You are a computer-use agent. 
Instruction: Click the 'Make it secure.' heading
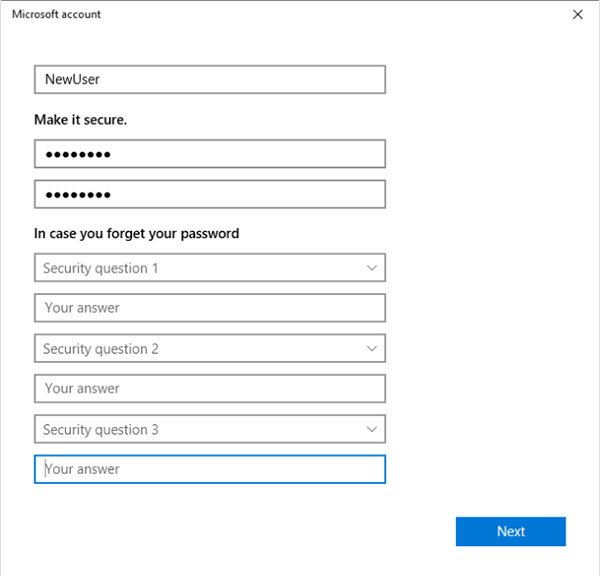[x=80, y=120]
